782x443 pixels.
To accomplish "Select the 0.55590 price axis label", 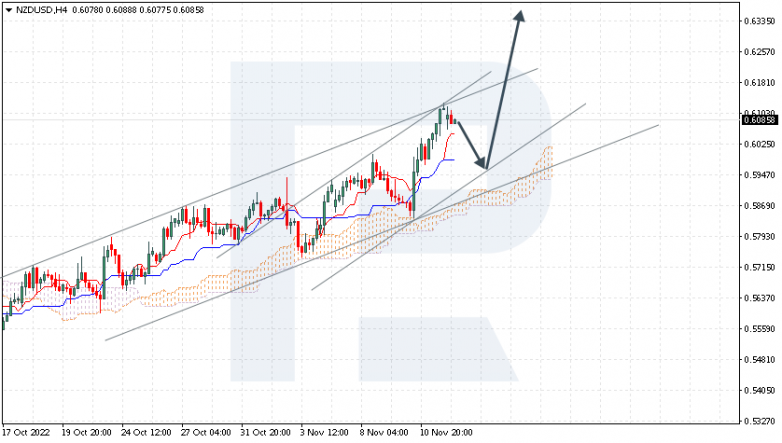I will [760, 329].
